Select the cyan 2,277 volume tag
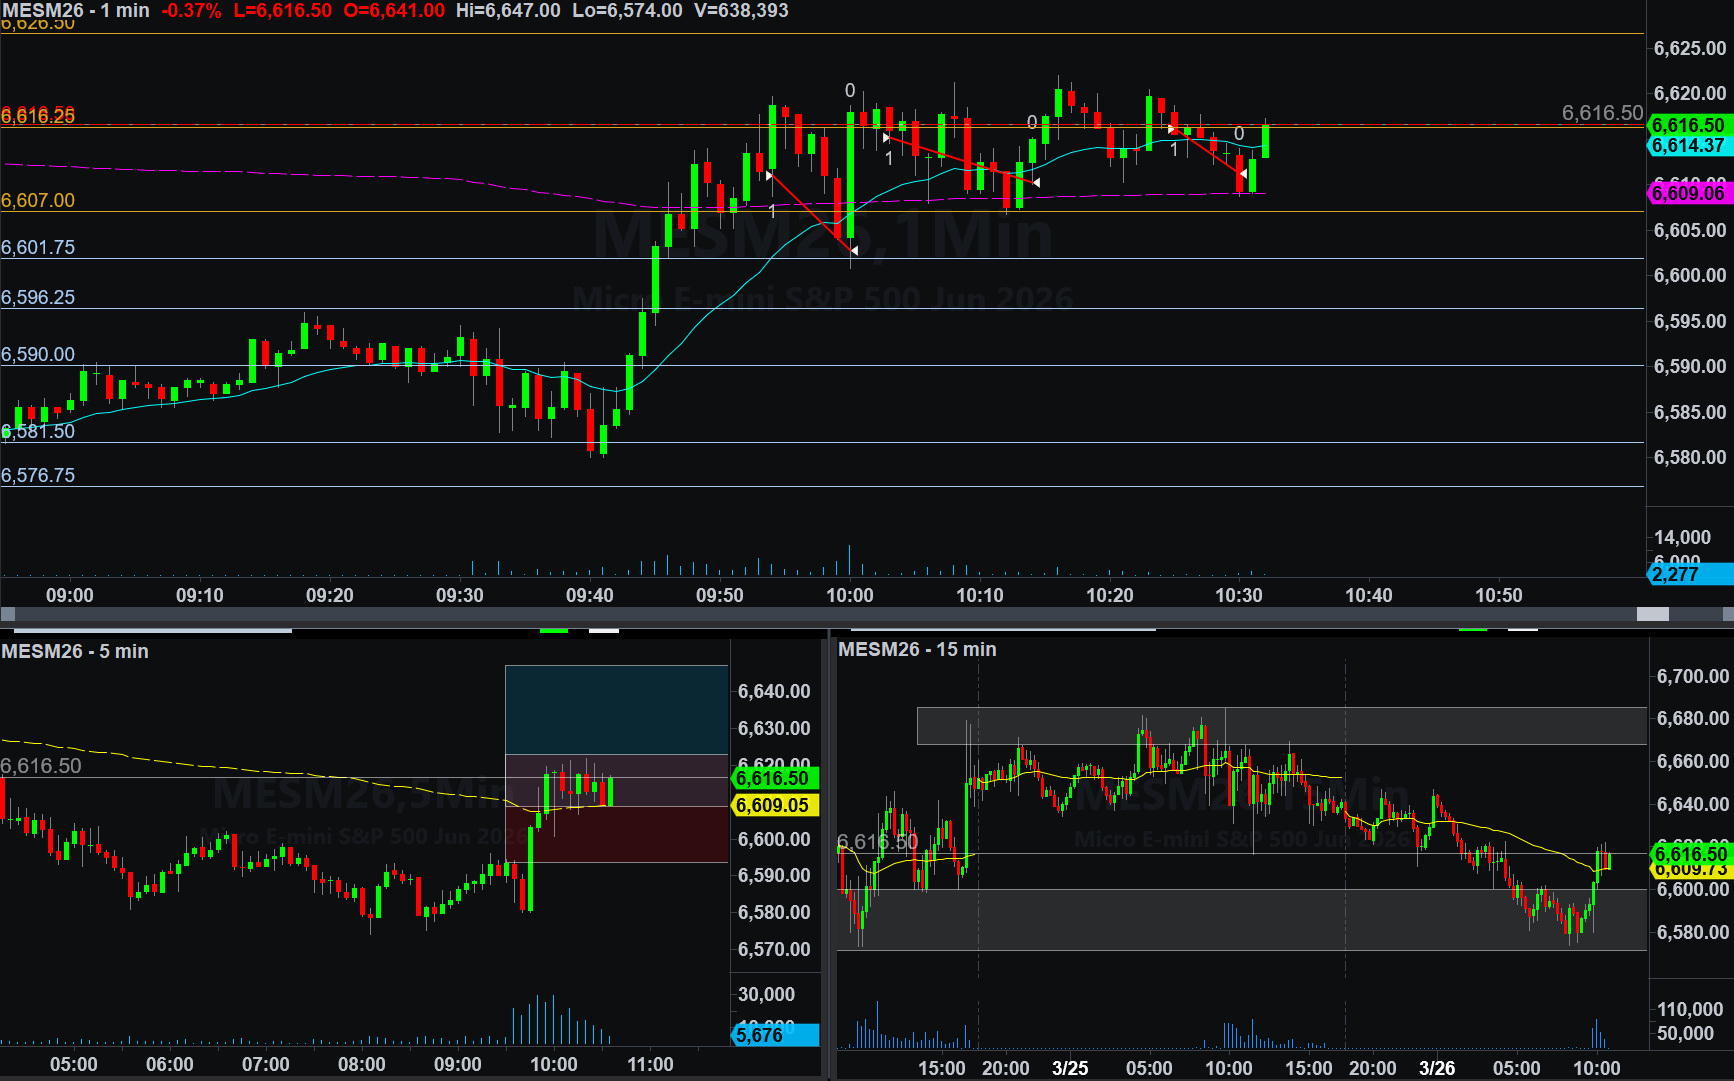The image size is (1734, 1081). pyautogui.click(x=1688, y=574)
